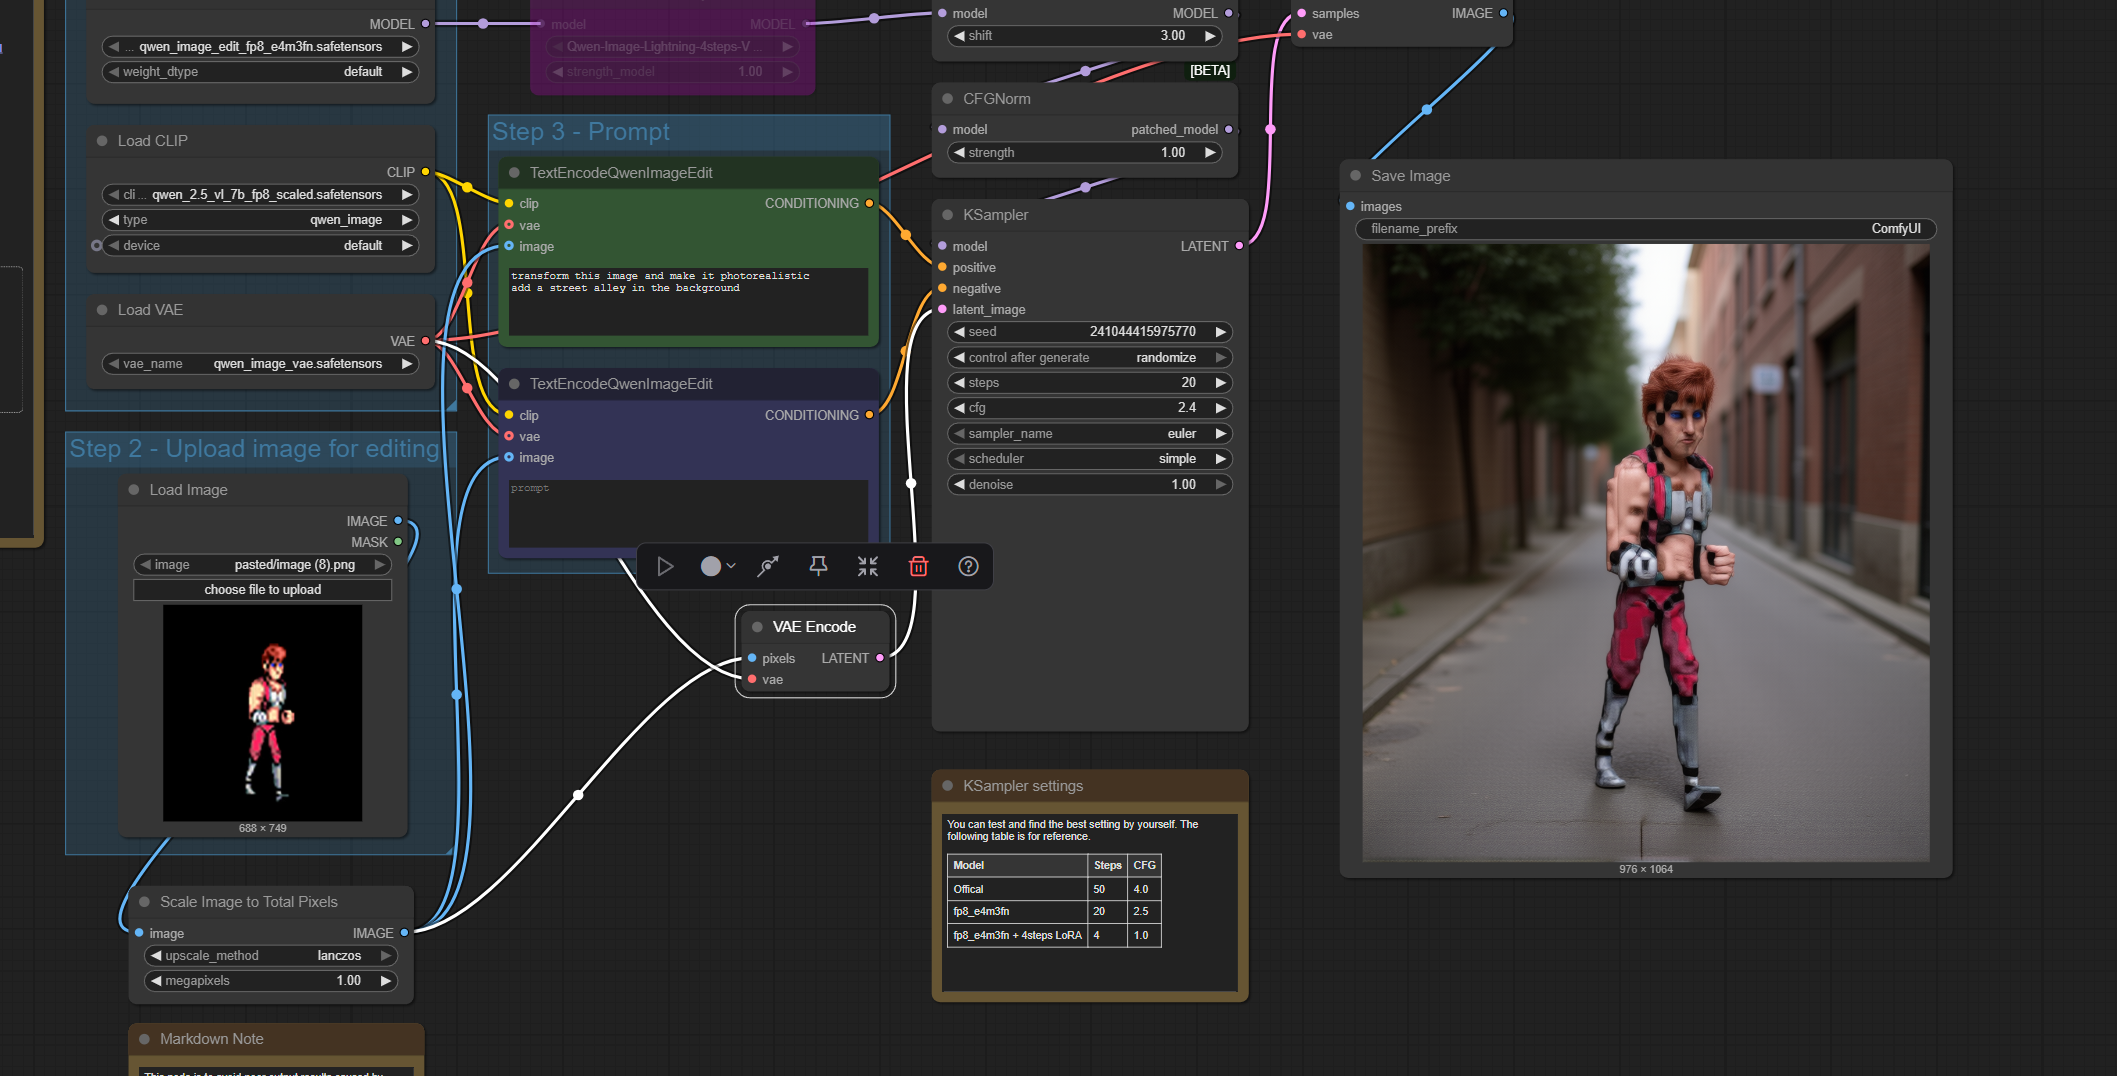Decrease the denoise value with the left arrow
This screenshot has height=1076, width=2117.
pyautogui.click(x=960, y=485)
